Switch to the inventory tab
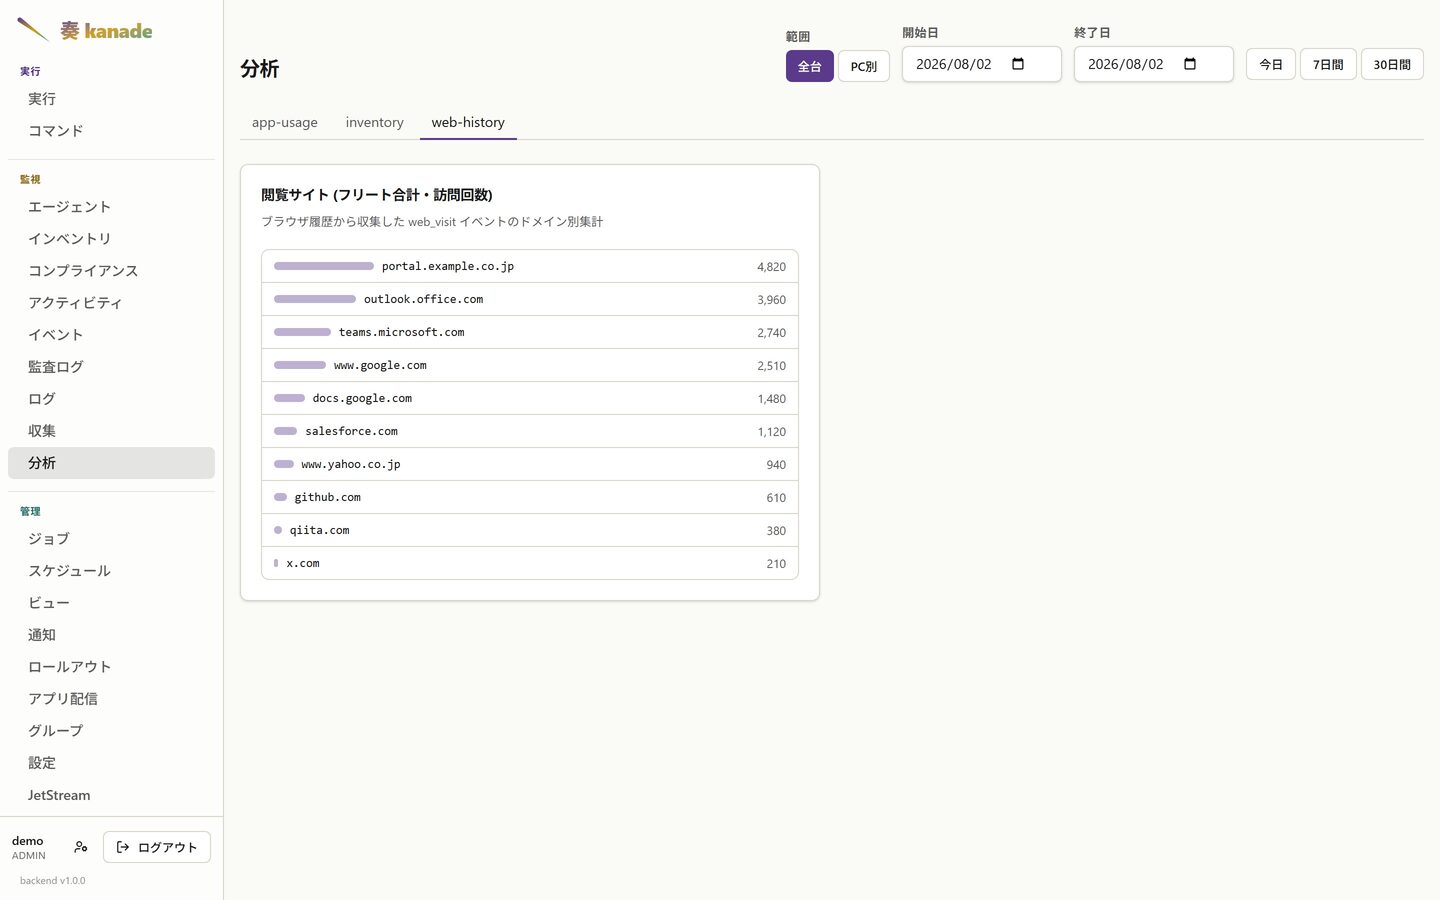The height and width of the screenshot is (900, 1440). point(375,122)
